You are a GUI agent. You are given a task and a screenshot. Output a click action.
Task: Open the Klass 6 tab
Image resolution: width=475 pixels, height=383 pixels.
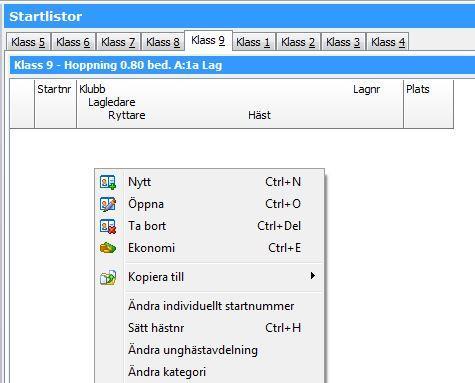coord(73,42)
